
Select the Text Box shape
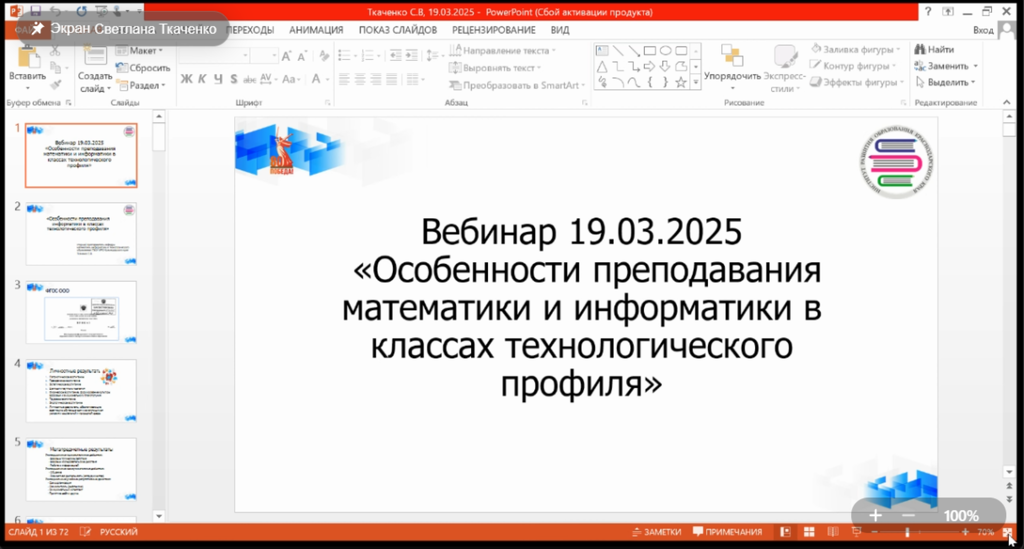pos(602,51)
